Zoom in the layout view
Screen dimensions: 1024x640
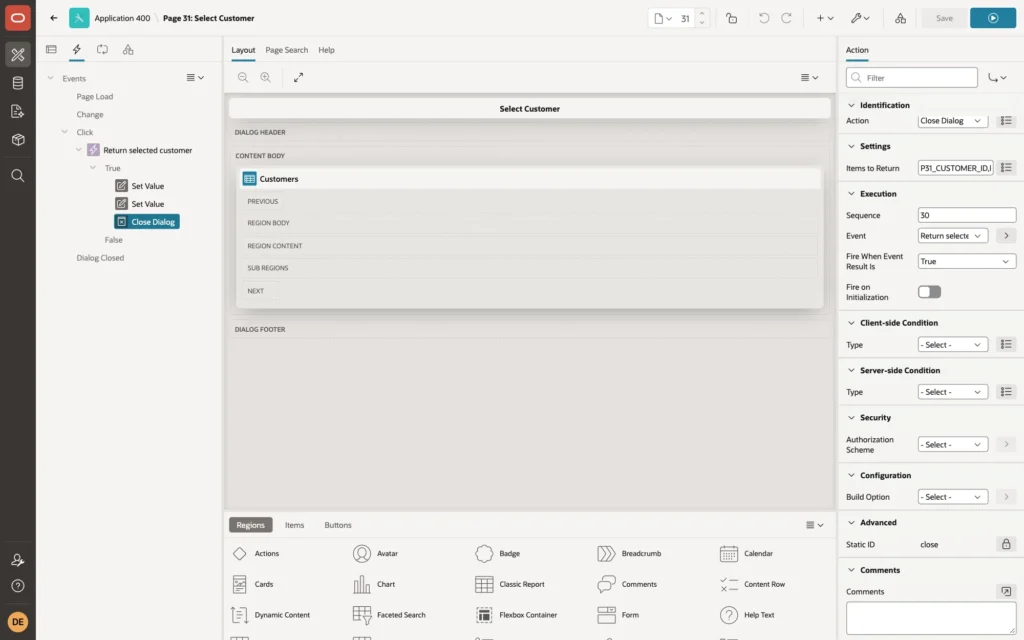point(266,77)
